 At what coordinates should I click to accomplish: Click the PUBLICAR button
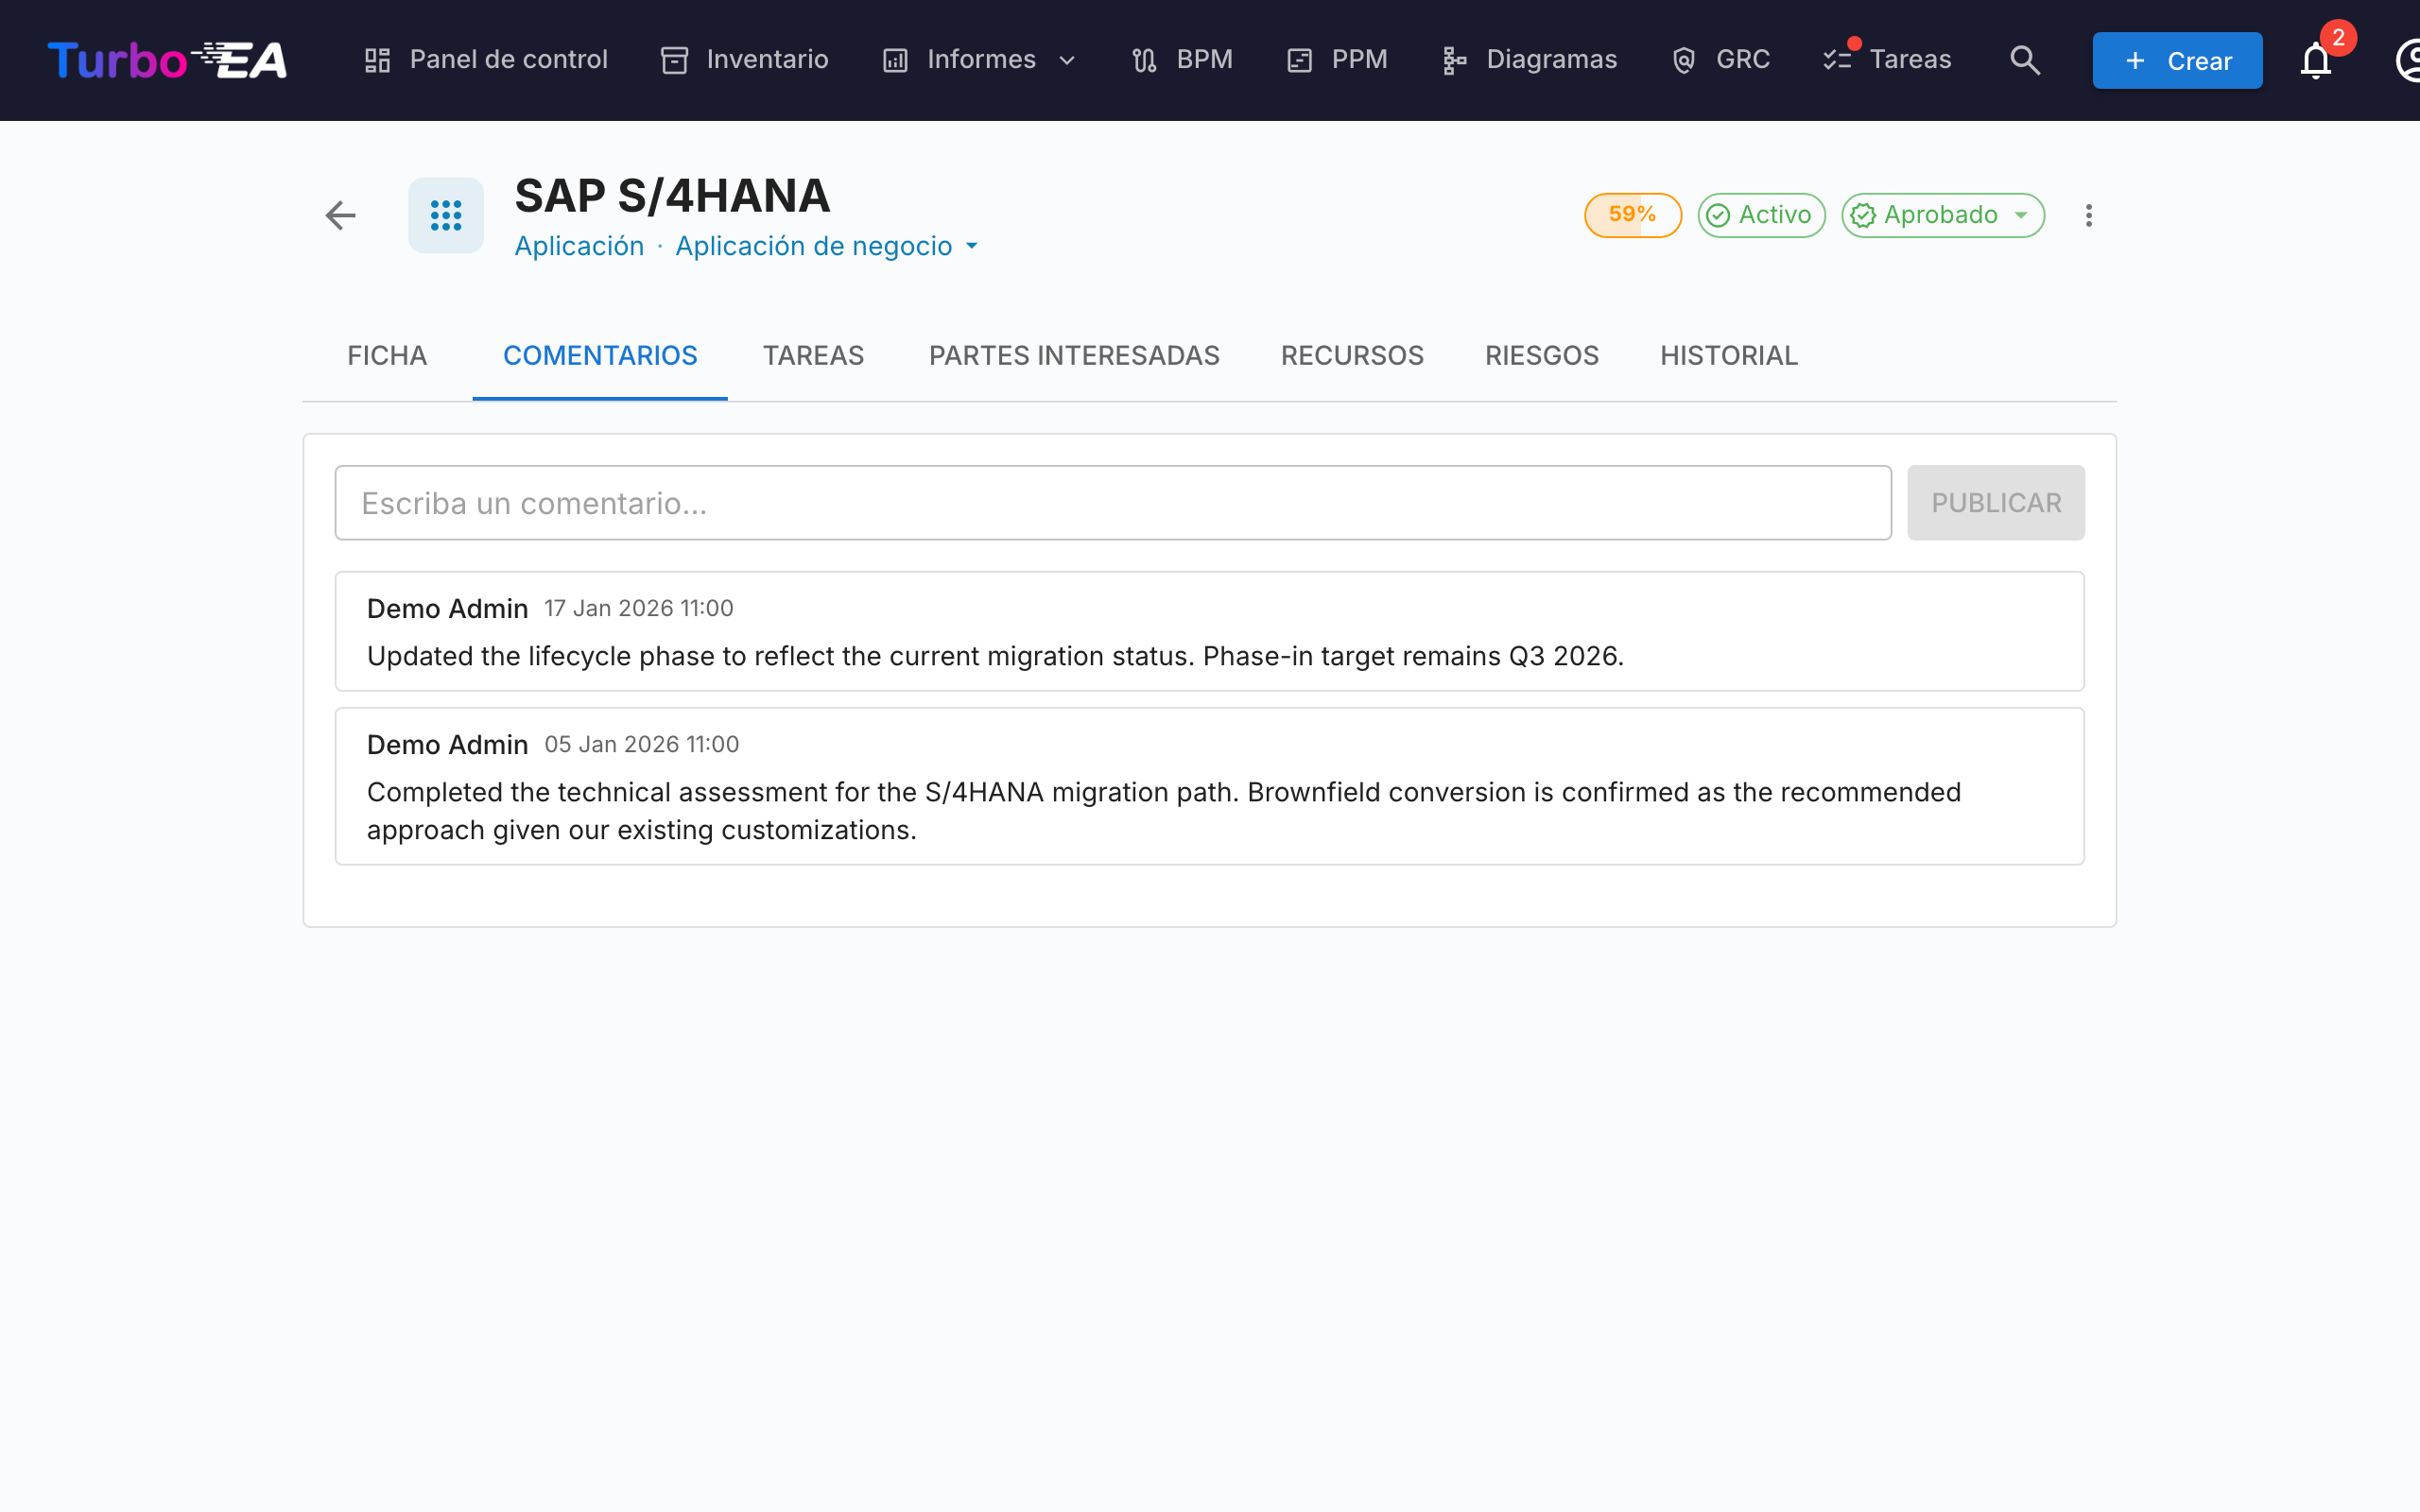tap(1995, 503)
